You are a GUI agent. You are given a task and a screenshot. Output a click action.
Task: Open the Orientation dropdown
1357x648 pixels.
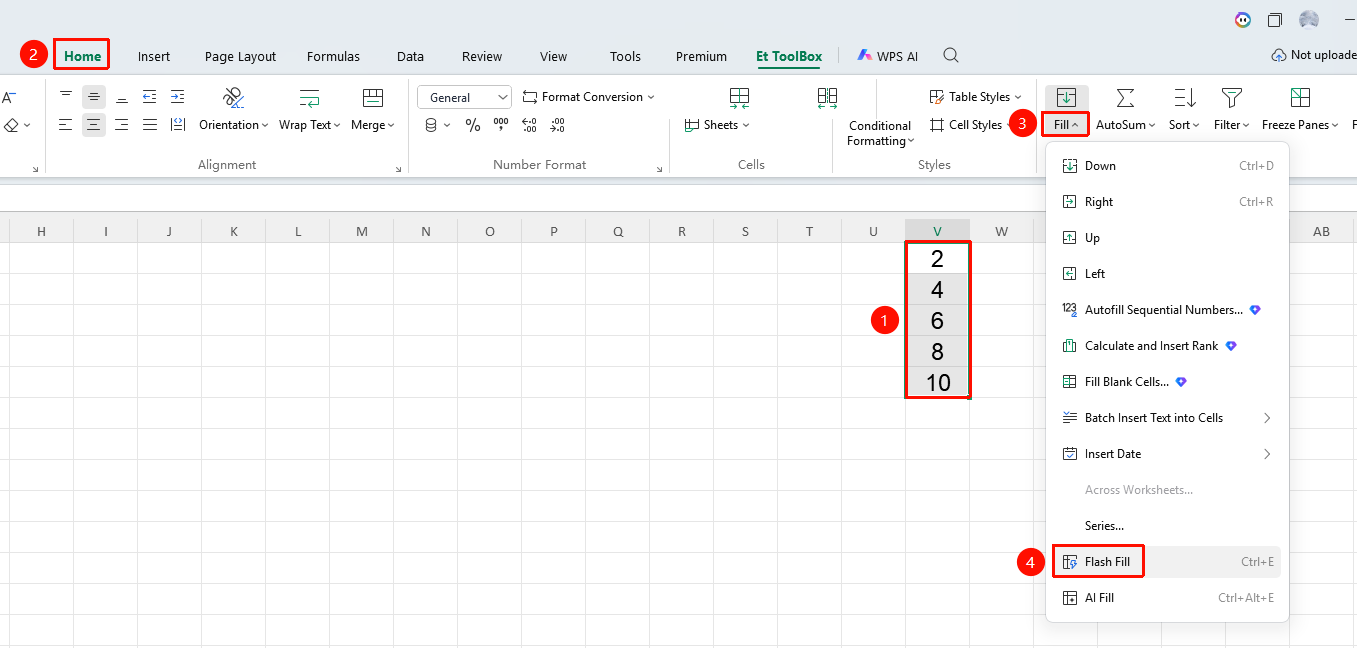click(234, 125)
